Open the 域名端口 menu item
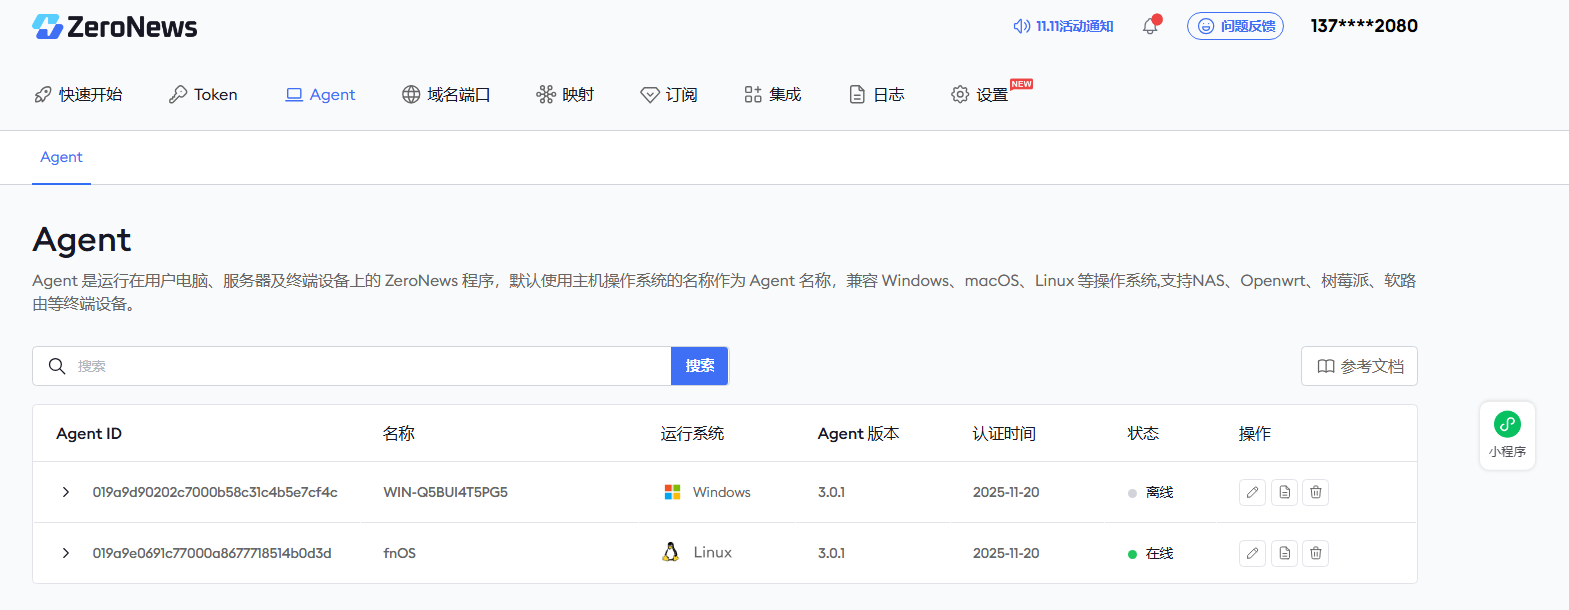 446,94
